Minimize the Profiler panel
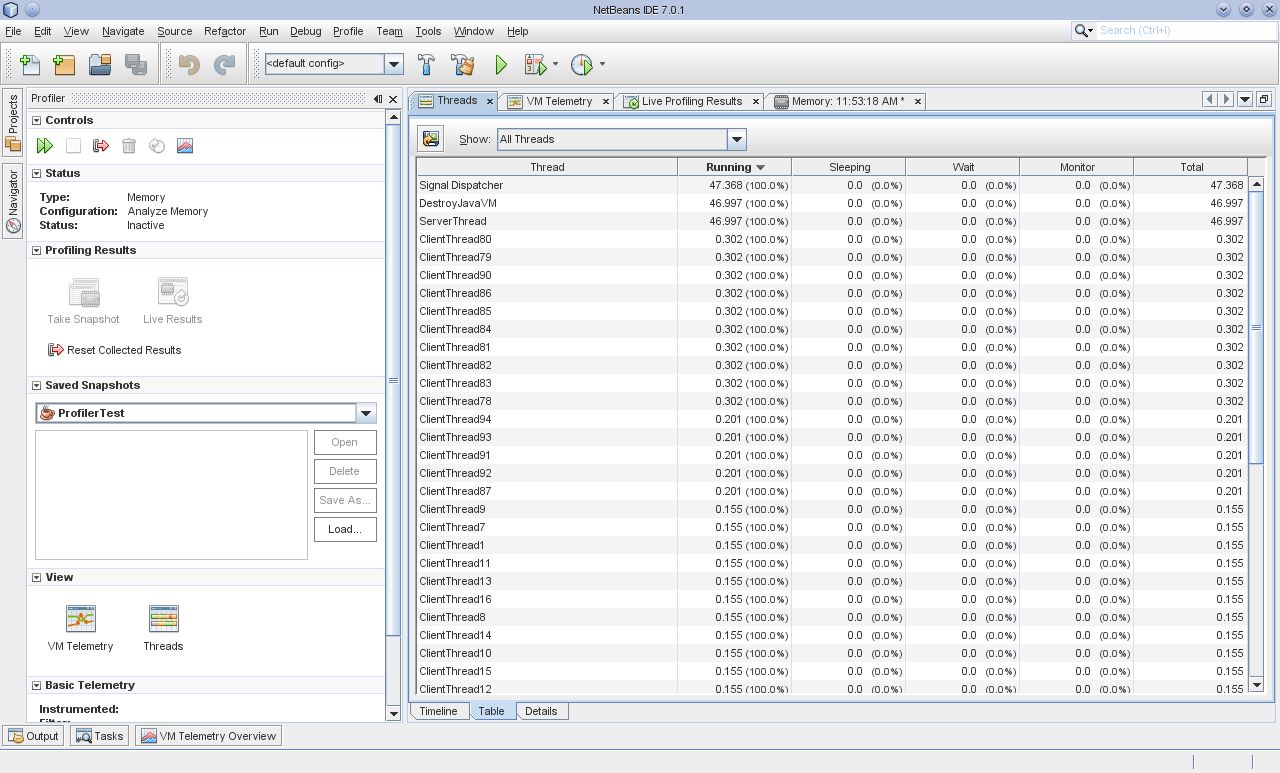Viewport: 1280px width, 773px height. point(378,98)
